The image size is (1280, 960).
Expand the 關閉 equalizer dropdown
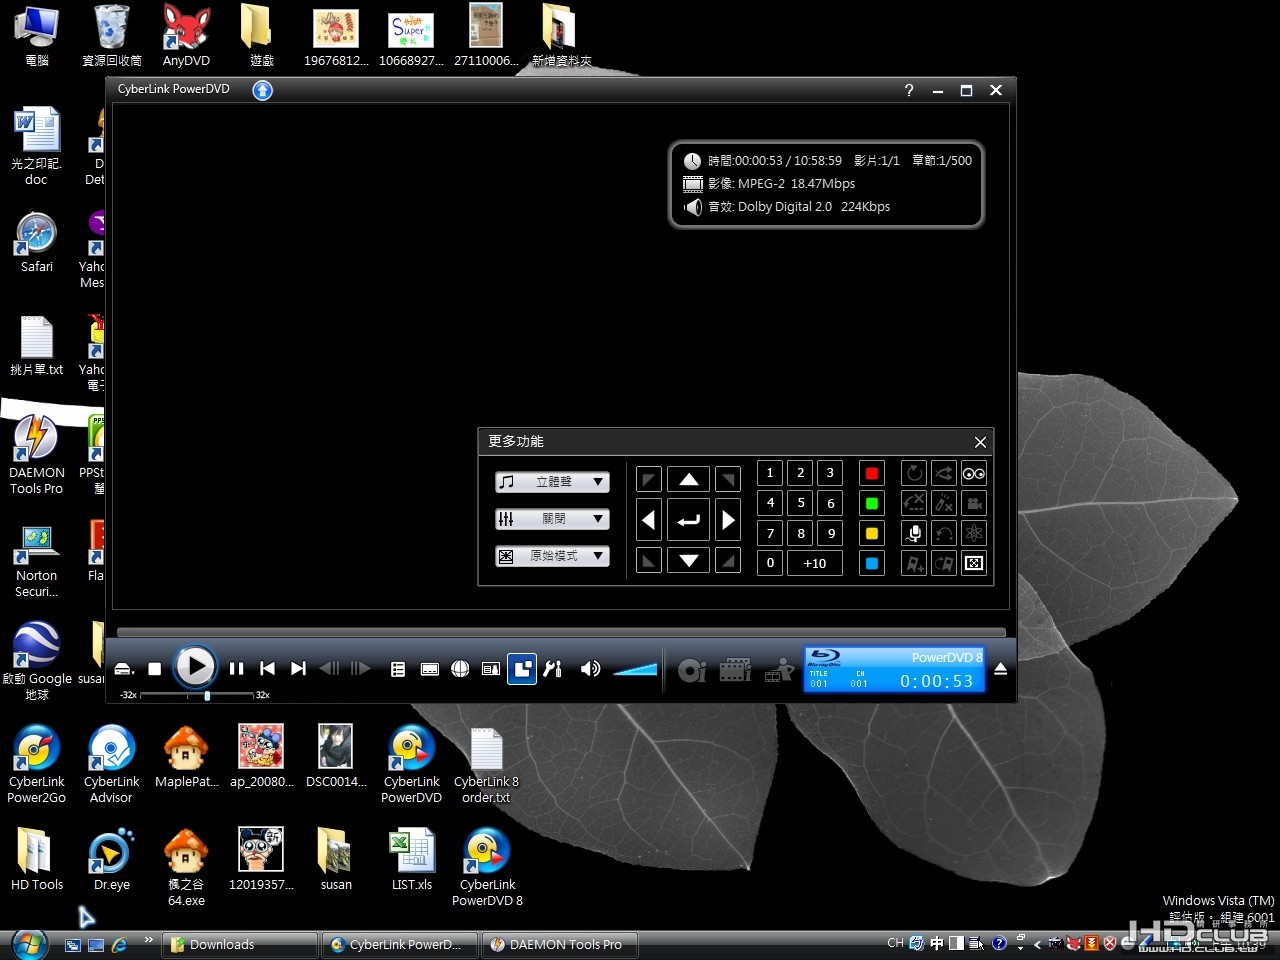553,519
